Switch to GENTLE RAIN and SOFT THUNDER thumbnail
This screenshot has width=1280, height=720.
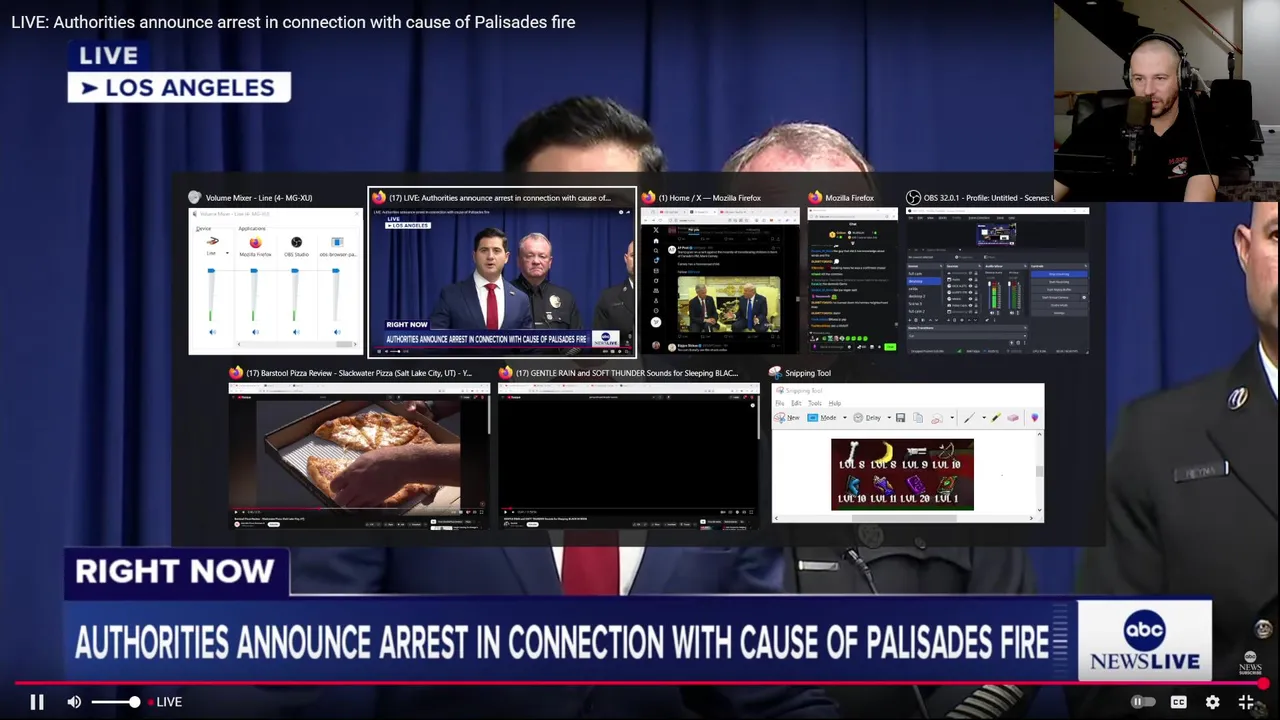coord(629,455)
